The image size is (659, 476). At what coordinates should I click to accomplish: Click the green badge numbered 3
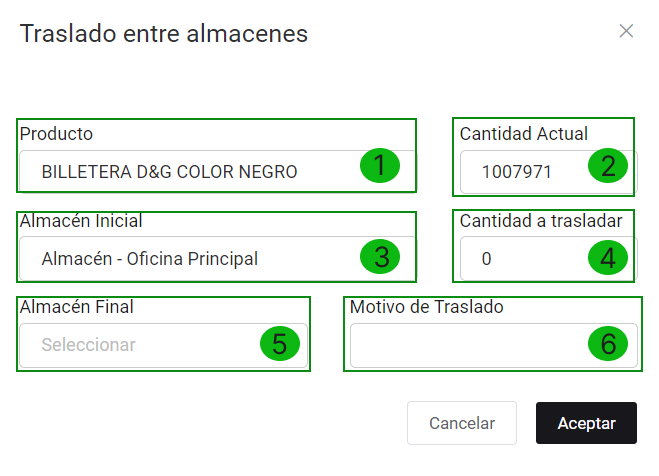click(380, 255)
